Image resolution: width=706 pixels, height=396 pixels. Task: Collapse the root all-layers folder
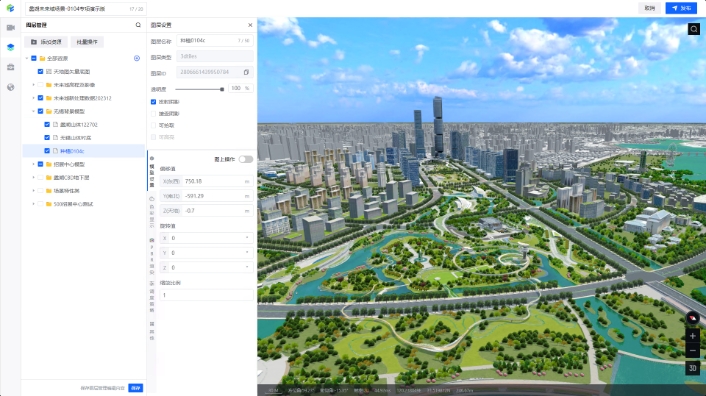point(27,58)
